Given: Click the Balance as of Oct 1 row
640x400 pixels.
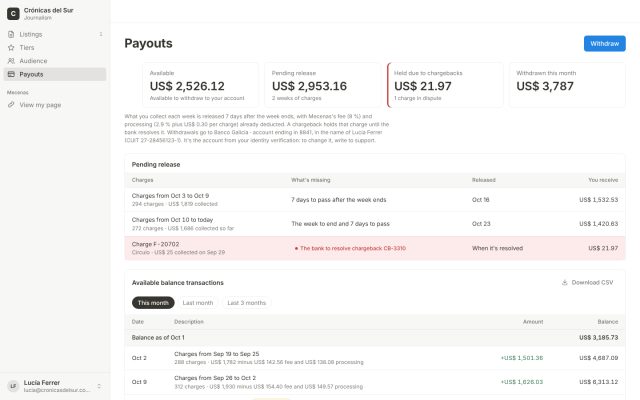Looking at the screenshot, I should pyautogui.click(x=375, y=338).
